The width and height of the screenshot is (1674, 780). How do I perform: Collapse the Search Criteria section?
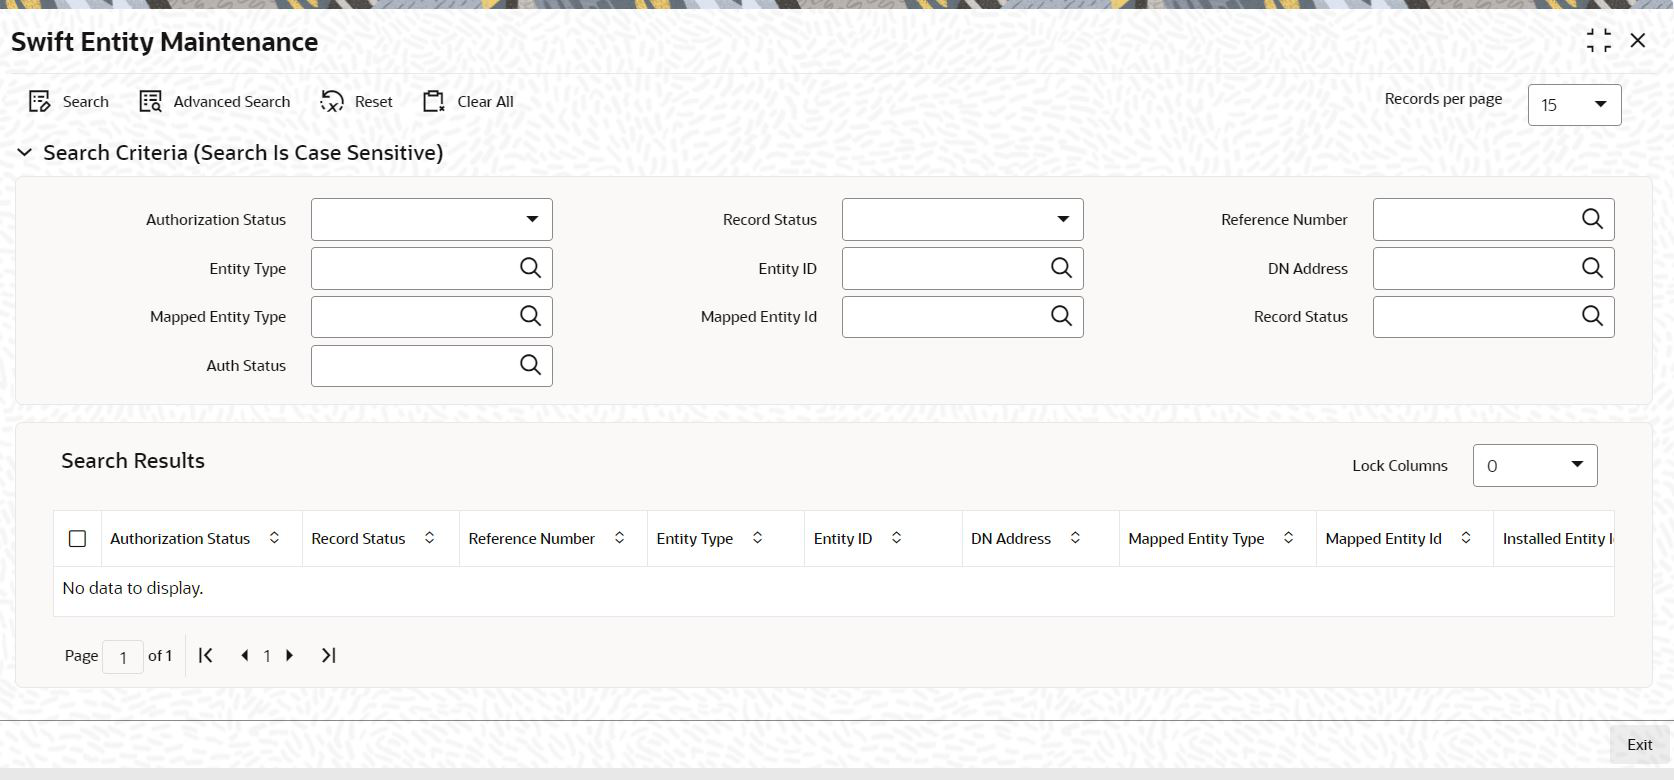tap(24, 153)
